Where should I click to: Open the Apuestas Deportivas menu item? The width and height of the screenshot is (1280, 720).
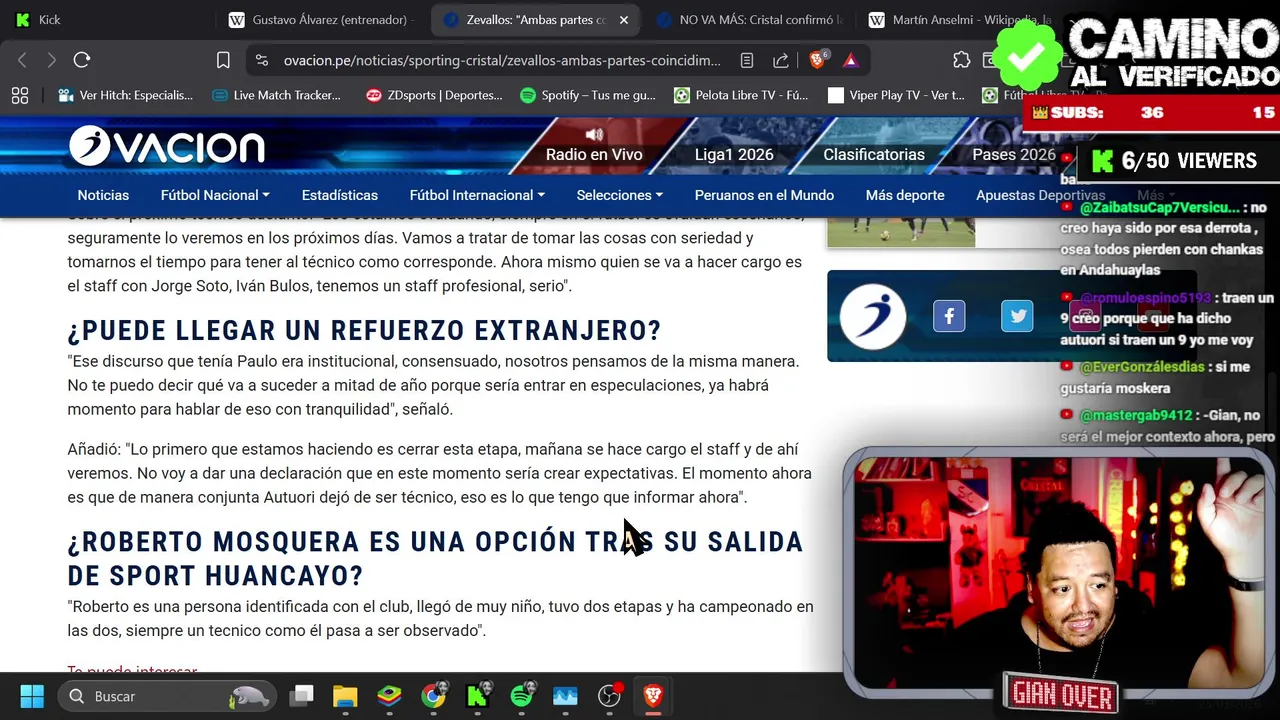point(1040,195)
